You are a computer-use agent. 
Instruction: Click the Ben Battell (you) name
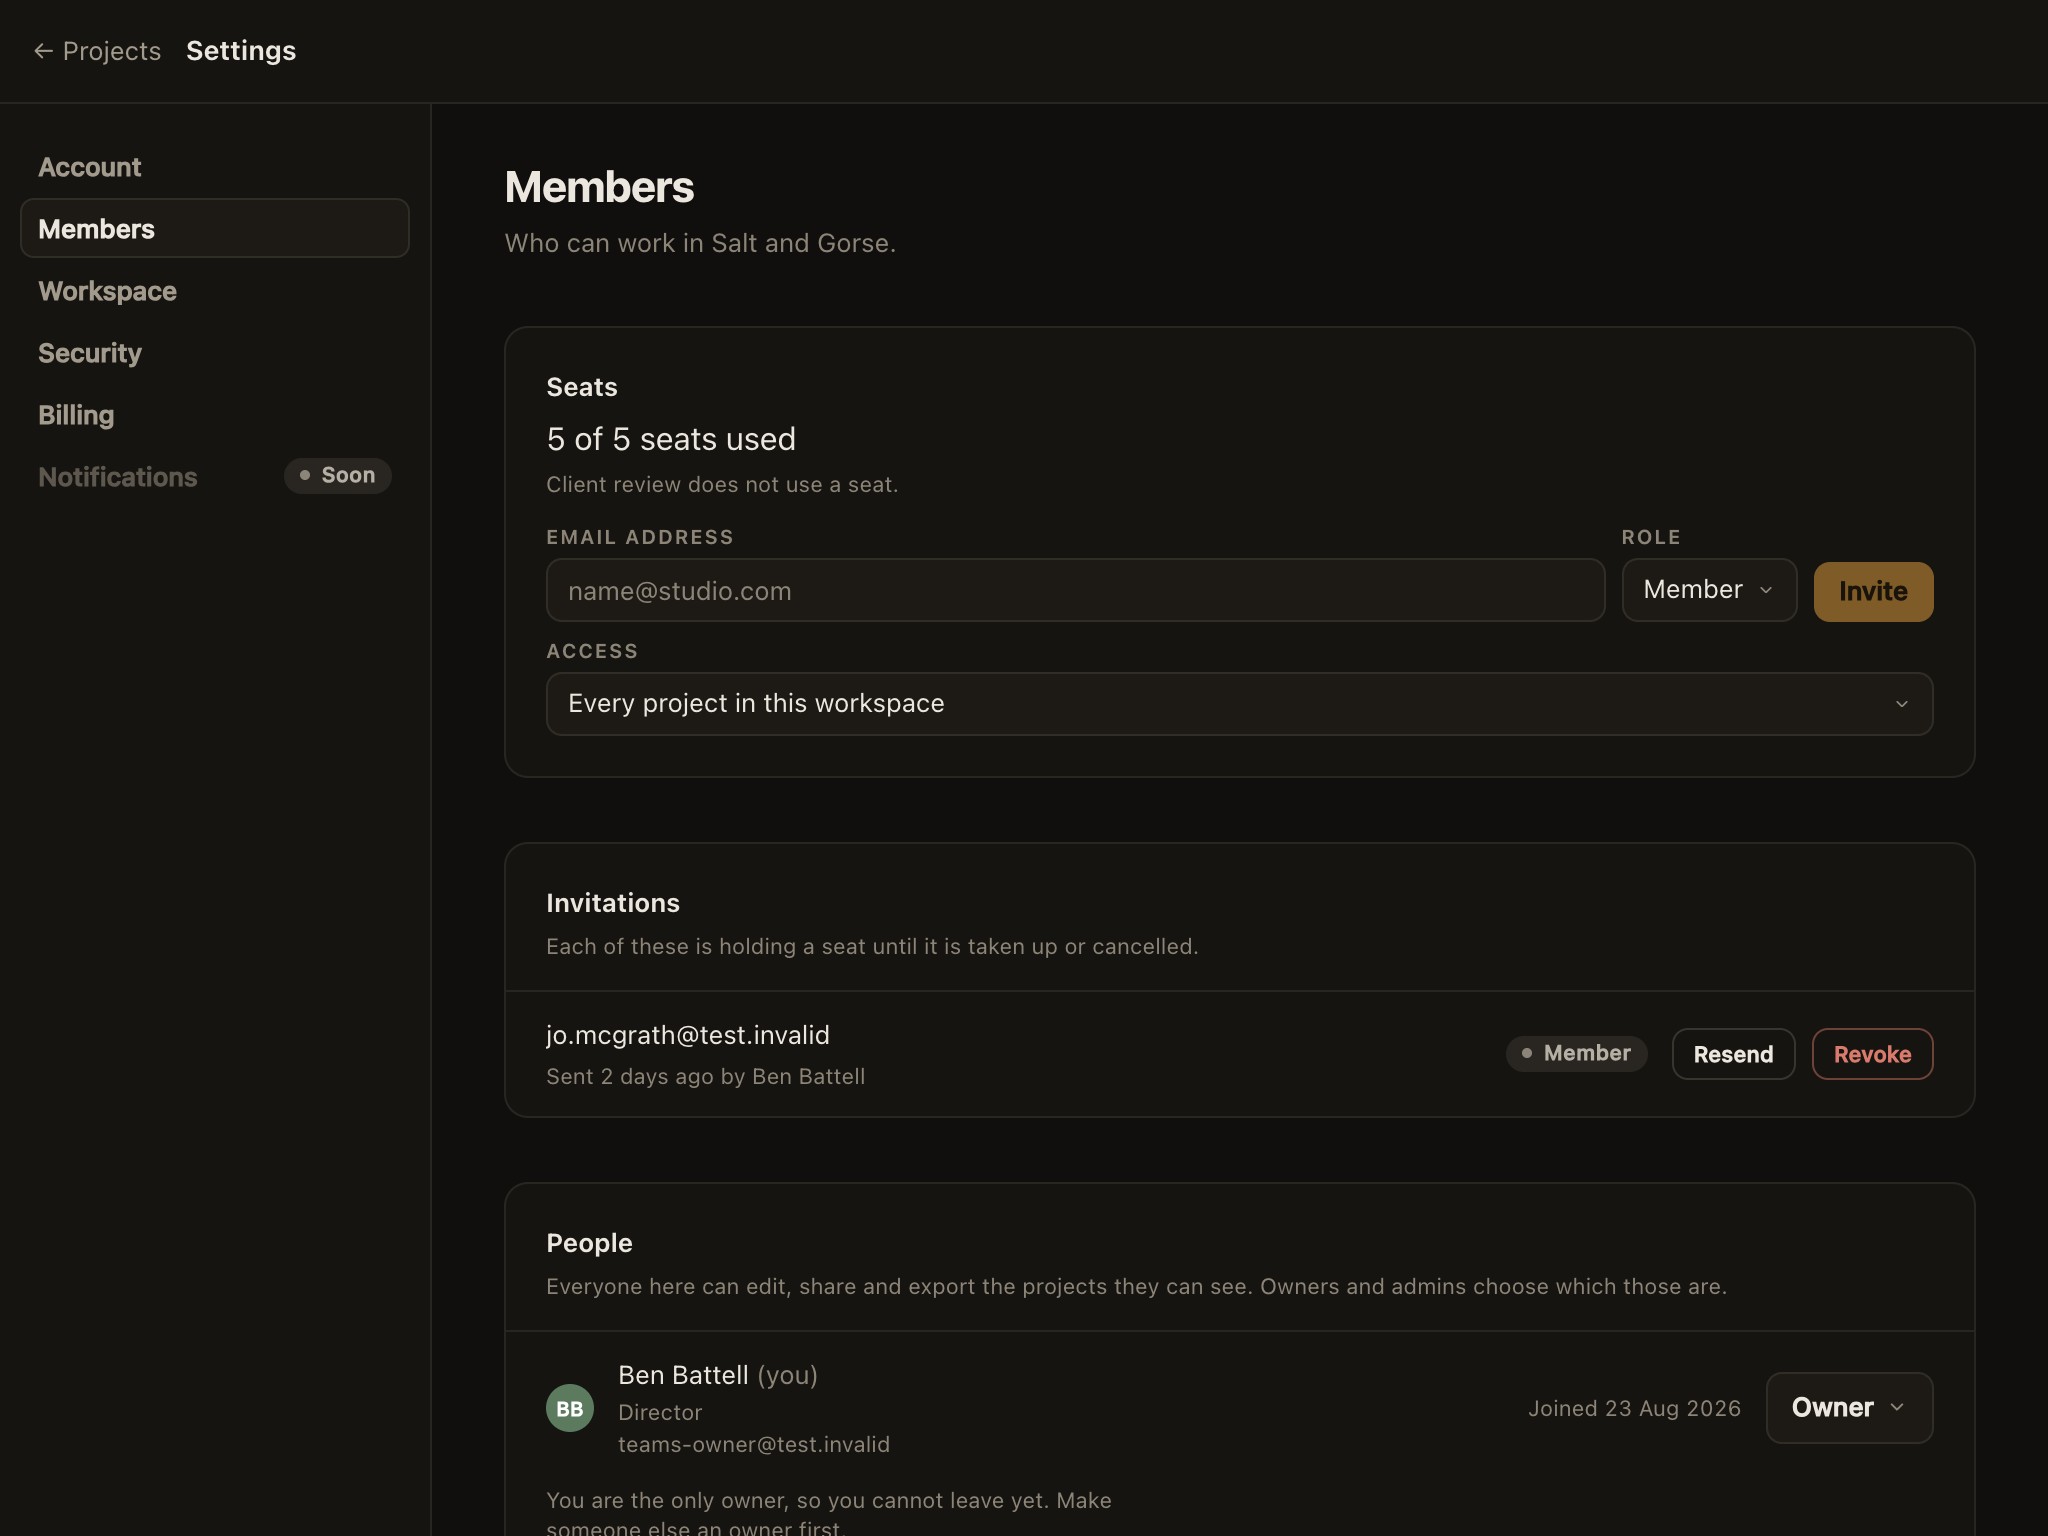718,1376
